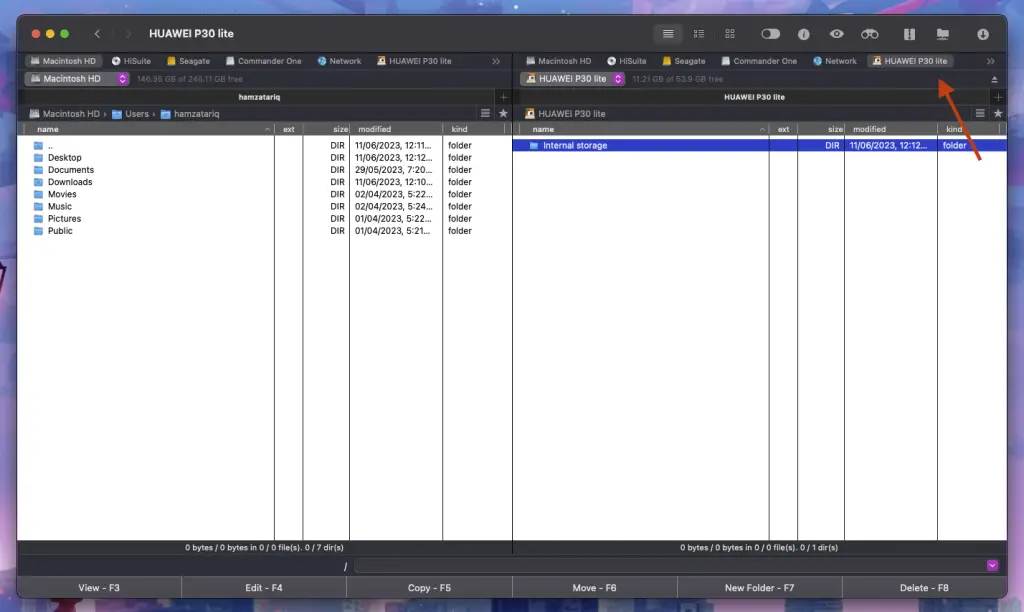Click hamzatariq in the breadcrumb path
Screen dimensions: 1024x612
click(190, 114)
